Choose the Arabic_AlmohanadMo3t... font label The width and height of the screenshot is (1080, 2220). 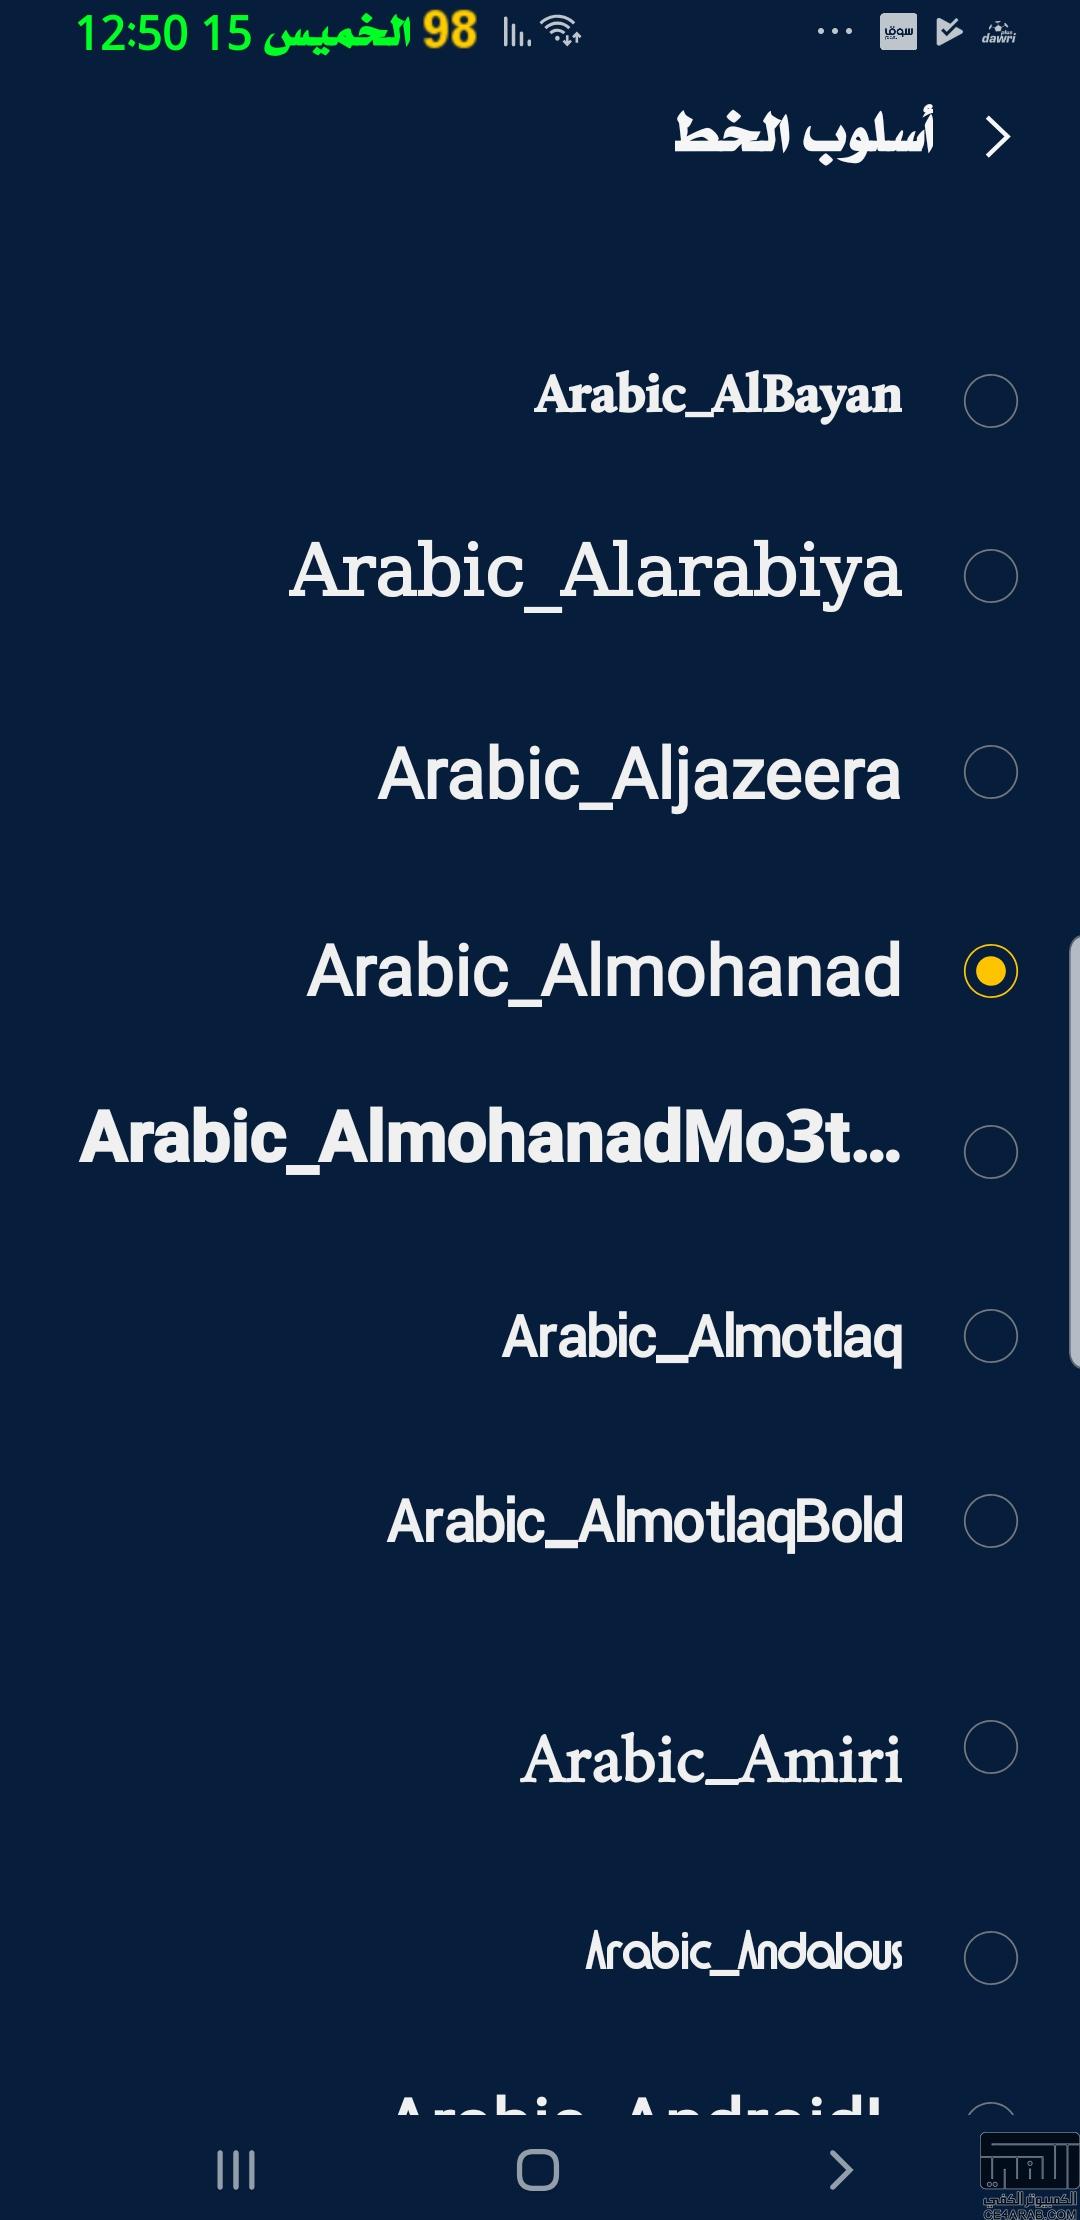coord(490,1139)
